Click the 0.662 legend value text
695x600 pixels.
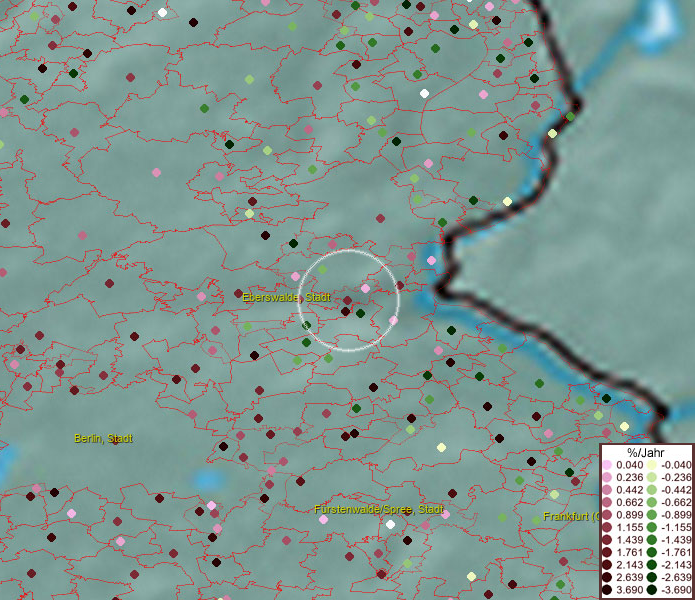coord(630,503)
